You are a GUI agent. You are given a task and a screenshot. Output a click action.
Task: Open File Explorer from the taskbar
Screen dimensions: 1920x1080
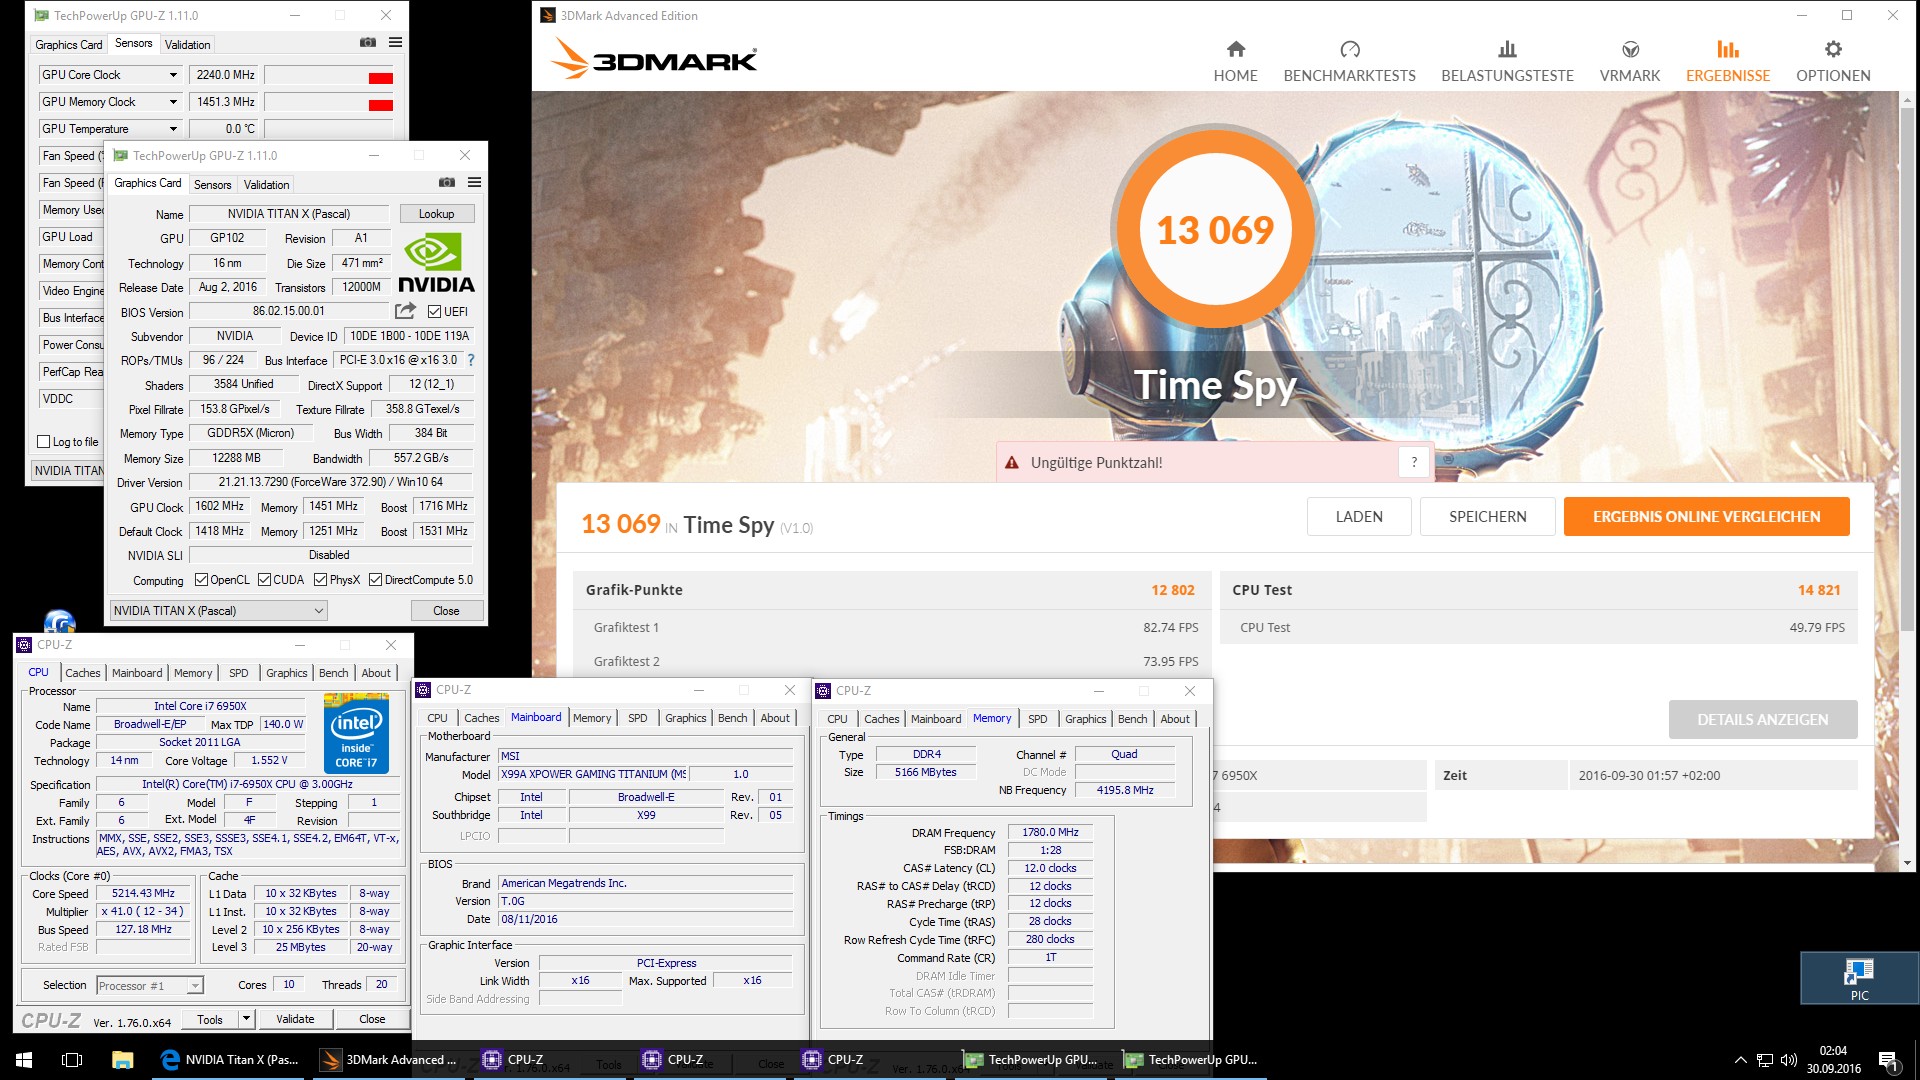coord(122,1060)
